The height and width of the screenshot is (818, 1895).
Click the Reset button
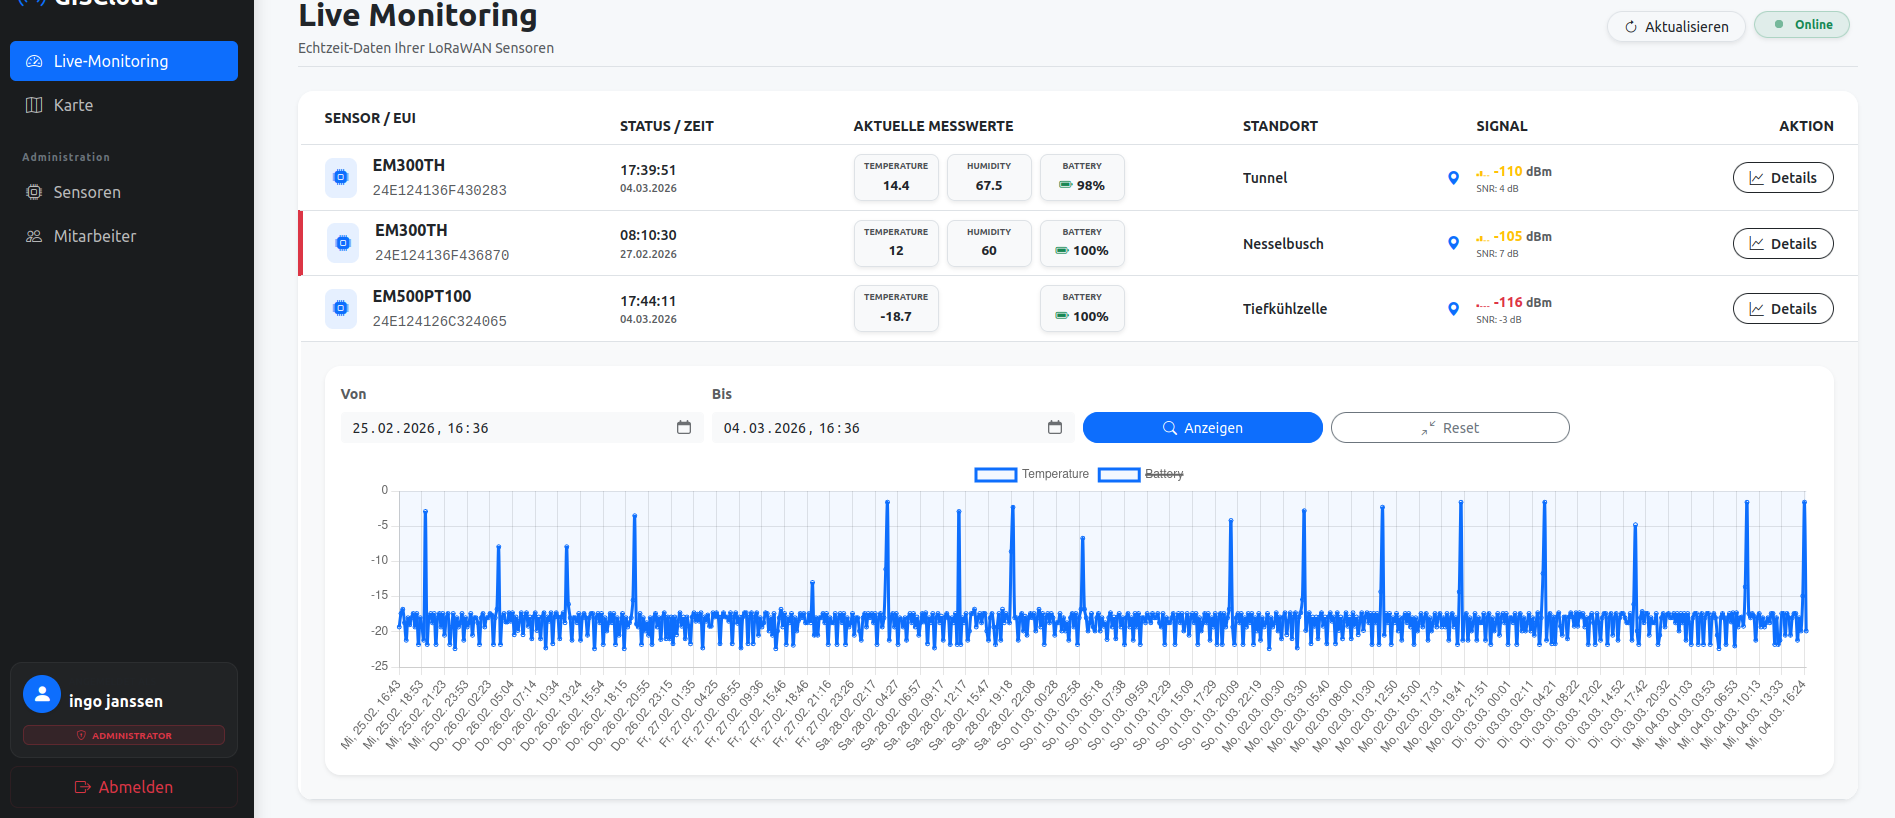1450,428
